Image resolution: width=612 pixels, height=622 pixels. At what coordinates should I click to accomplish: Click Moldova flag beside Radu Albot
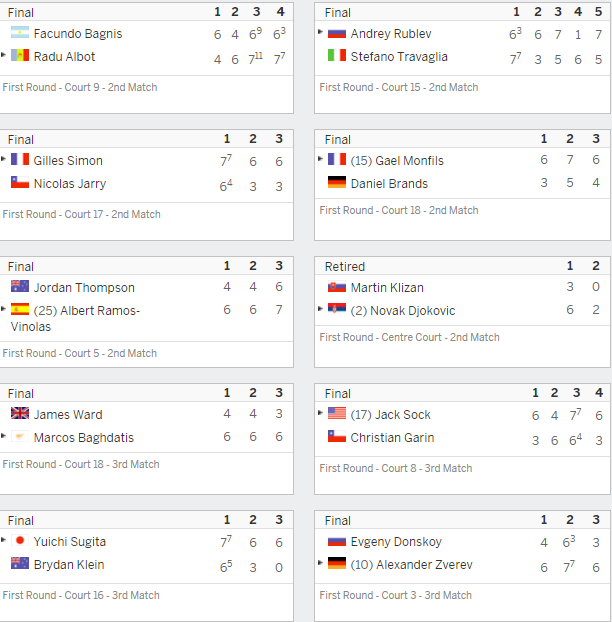click(20, 55)
